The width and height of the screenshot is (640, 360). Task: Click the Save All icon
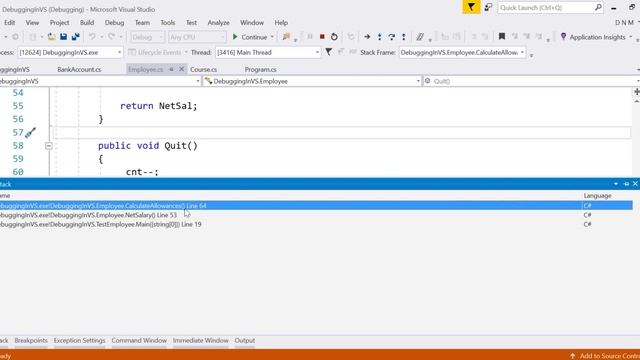point(76,37)
